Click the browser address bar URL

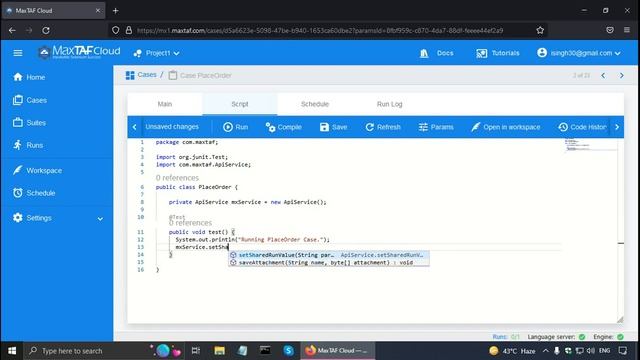tap(320, 31)
